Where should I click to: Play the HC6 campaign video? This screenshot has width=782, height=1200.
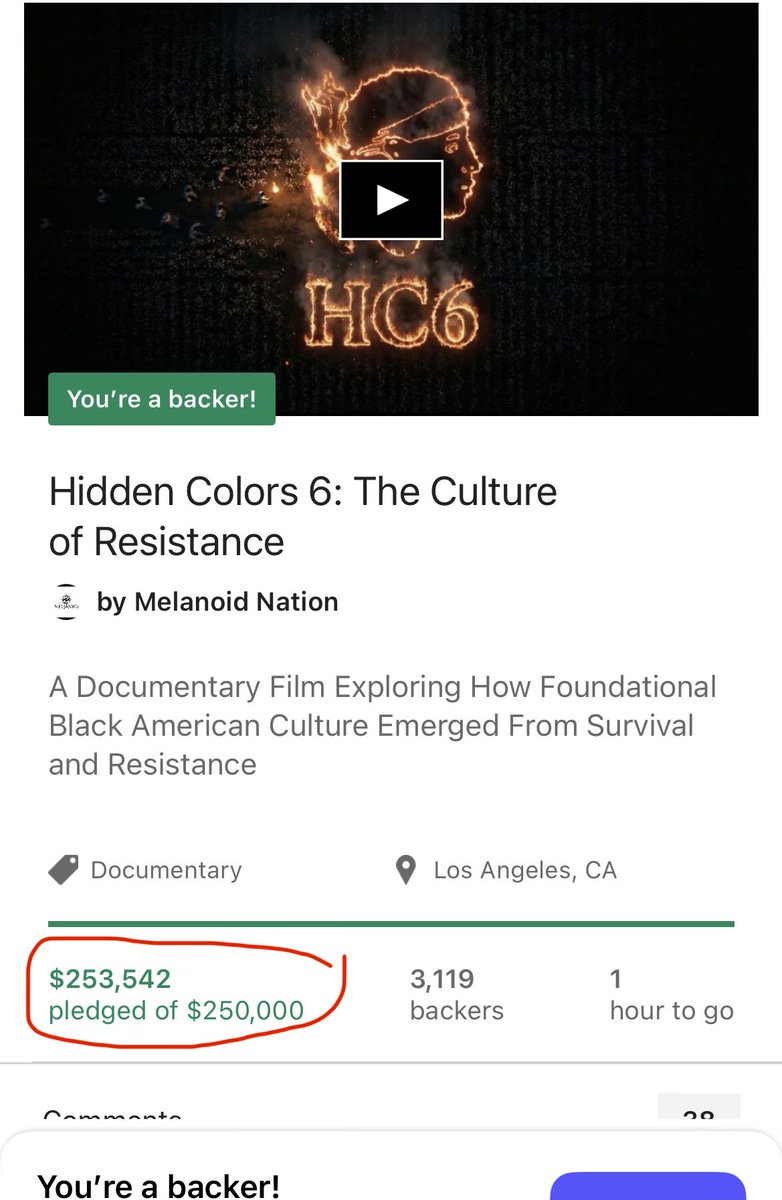coord(391,200)
